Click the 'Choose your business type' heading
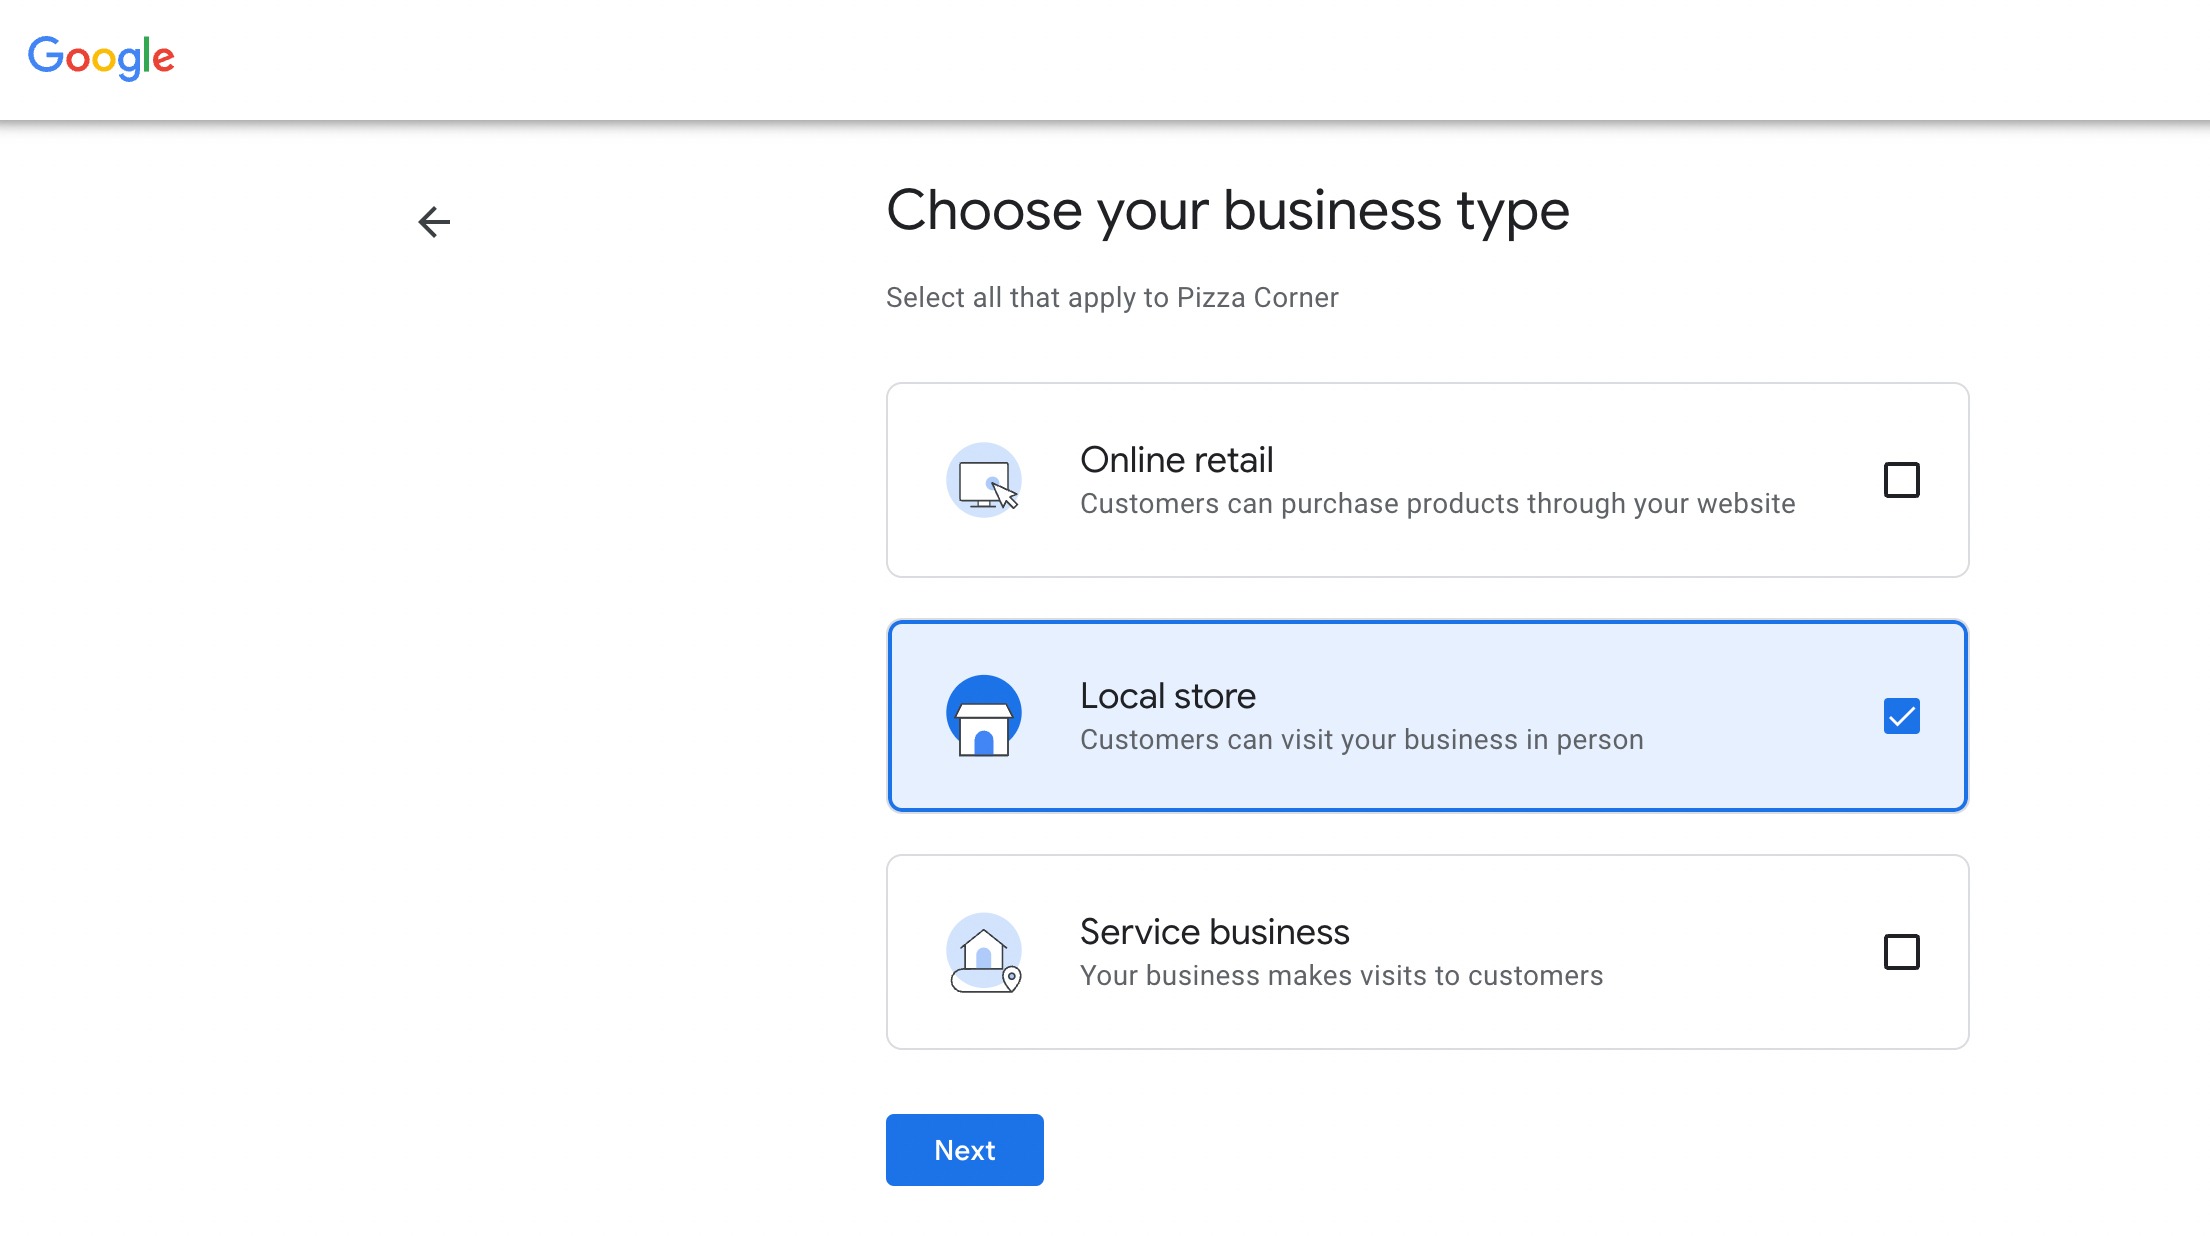 [1227, 211]
